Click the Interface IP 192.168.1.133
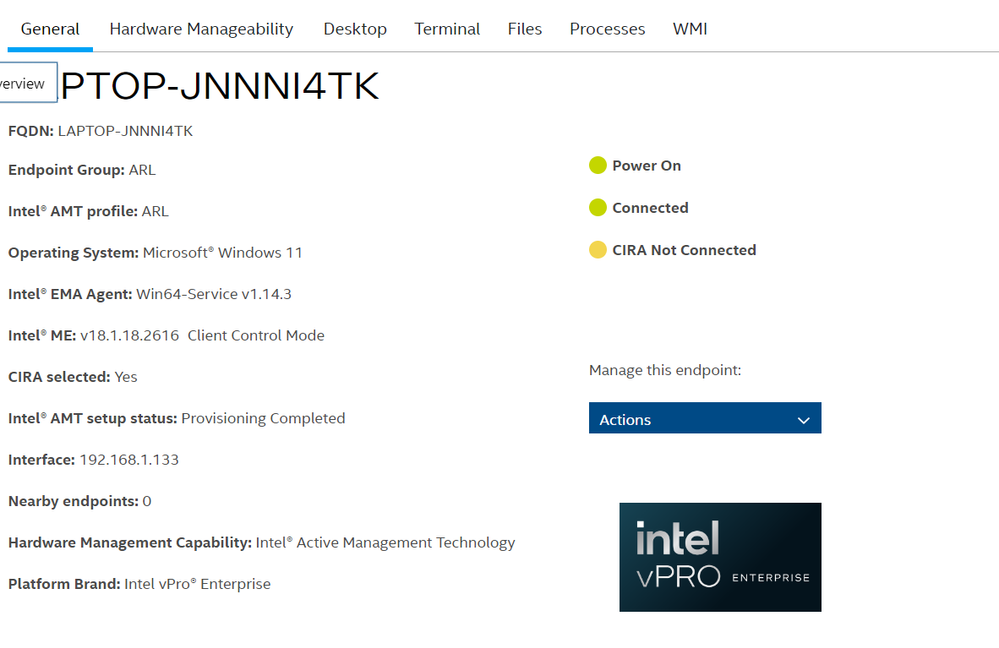Viewport: 999px width, 648px height. (x=129, y=460)
